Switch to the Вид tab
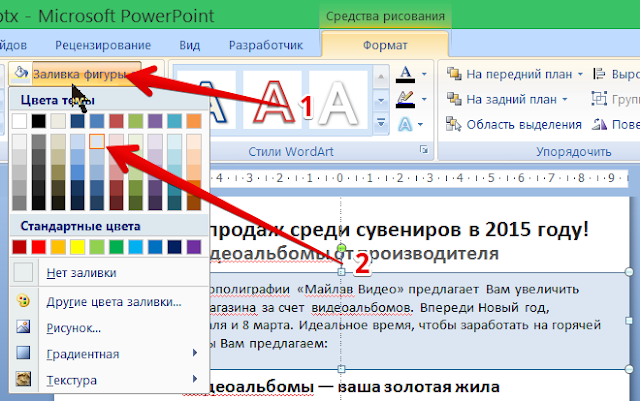Image resolution: width=640 pixels, height=401 pixels. tap(189, 45)
